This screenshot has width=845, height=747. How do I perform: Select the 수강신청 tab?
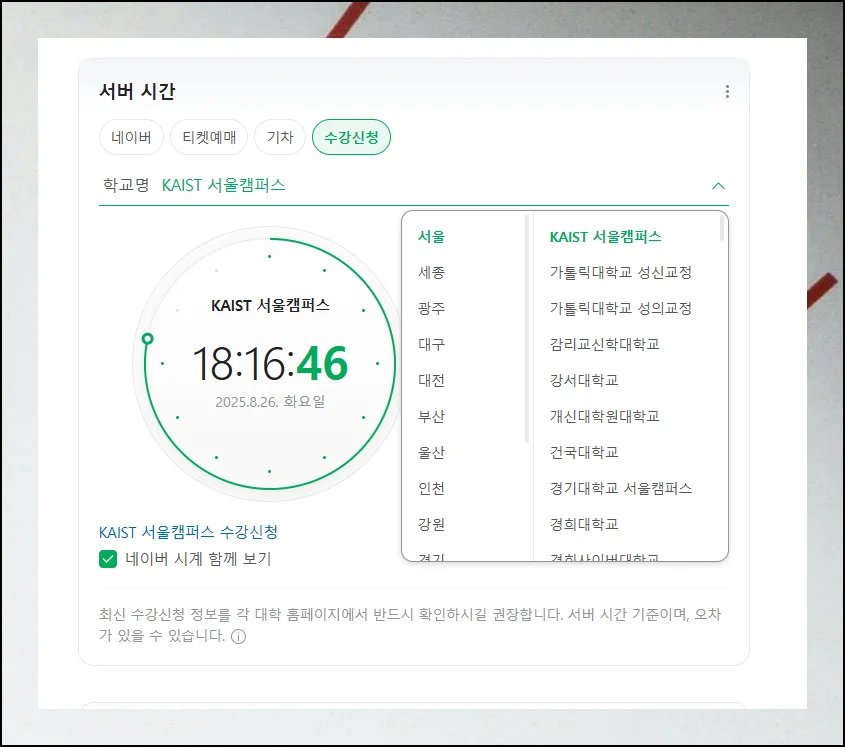(351, 138)
